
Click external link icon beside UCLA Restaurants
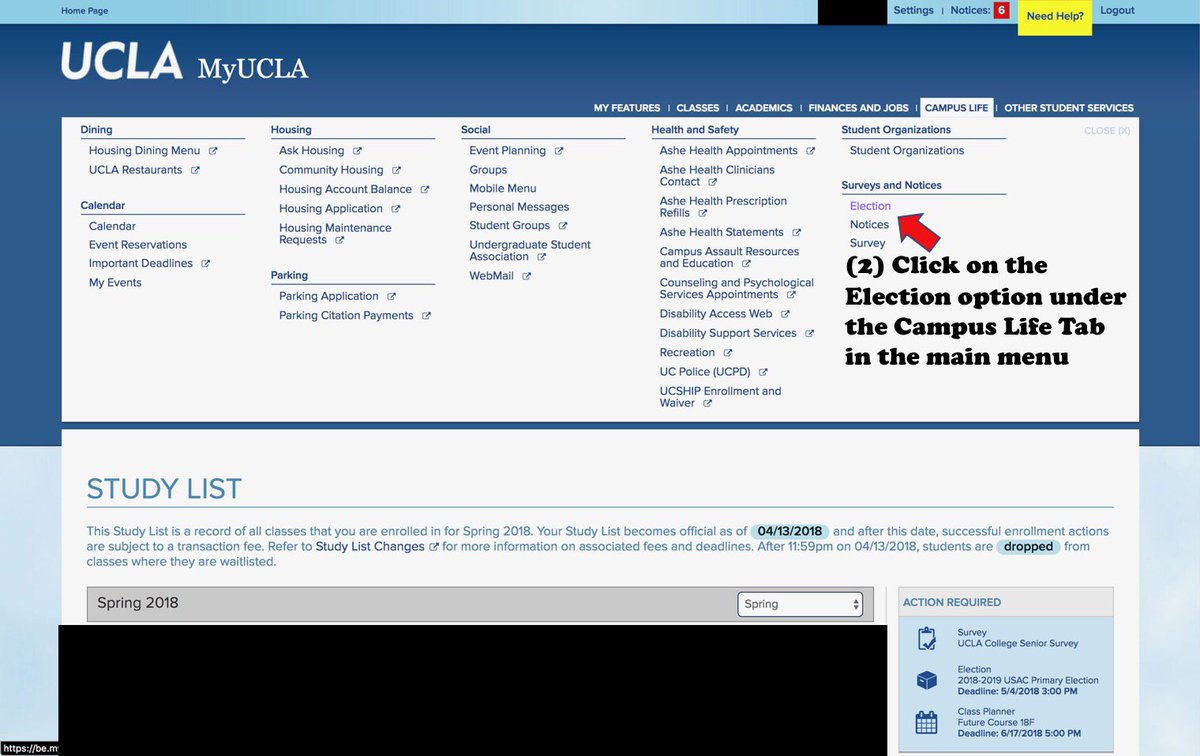195,170
